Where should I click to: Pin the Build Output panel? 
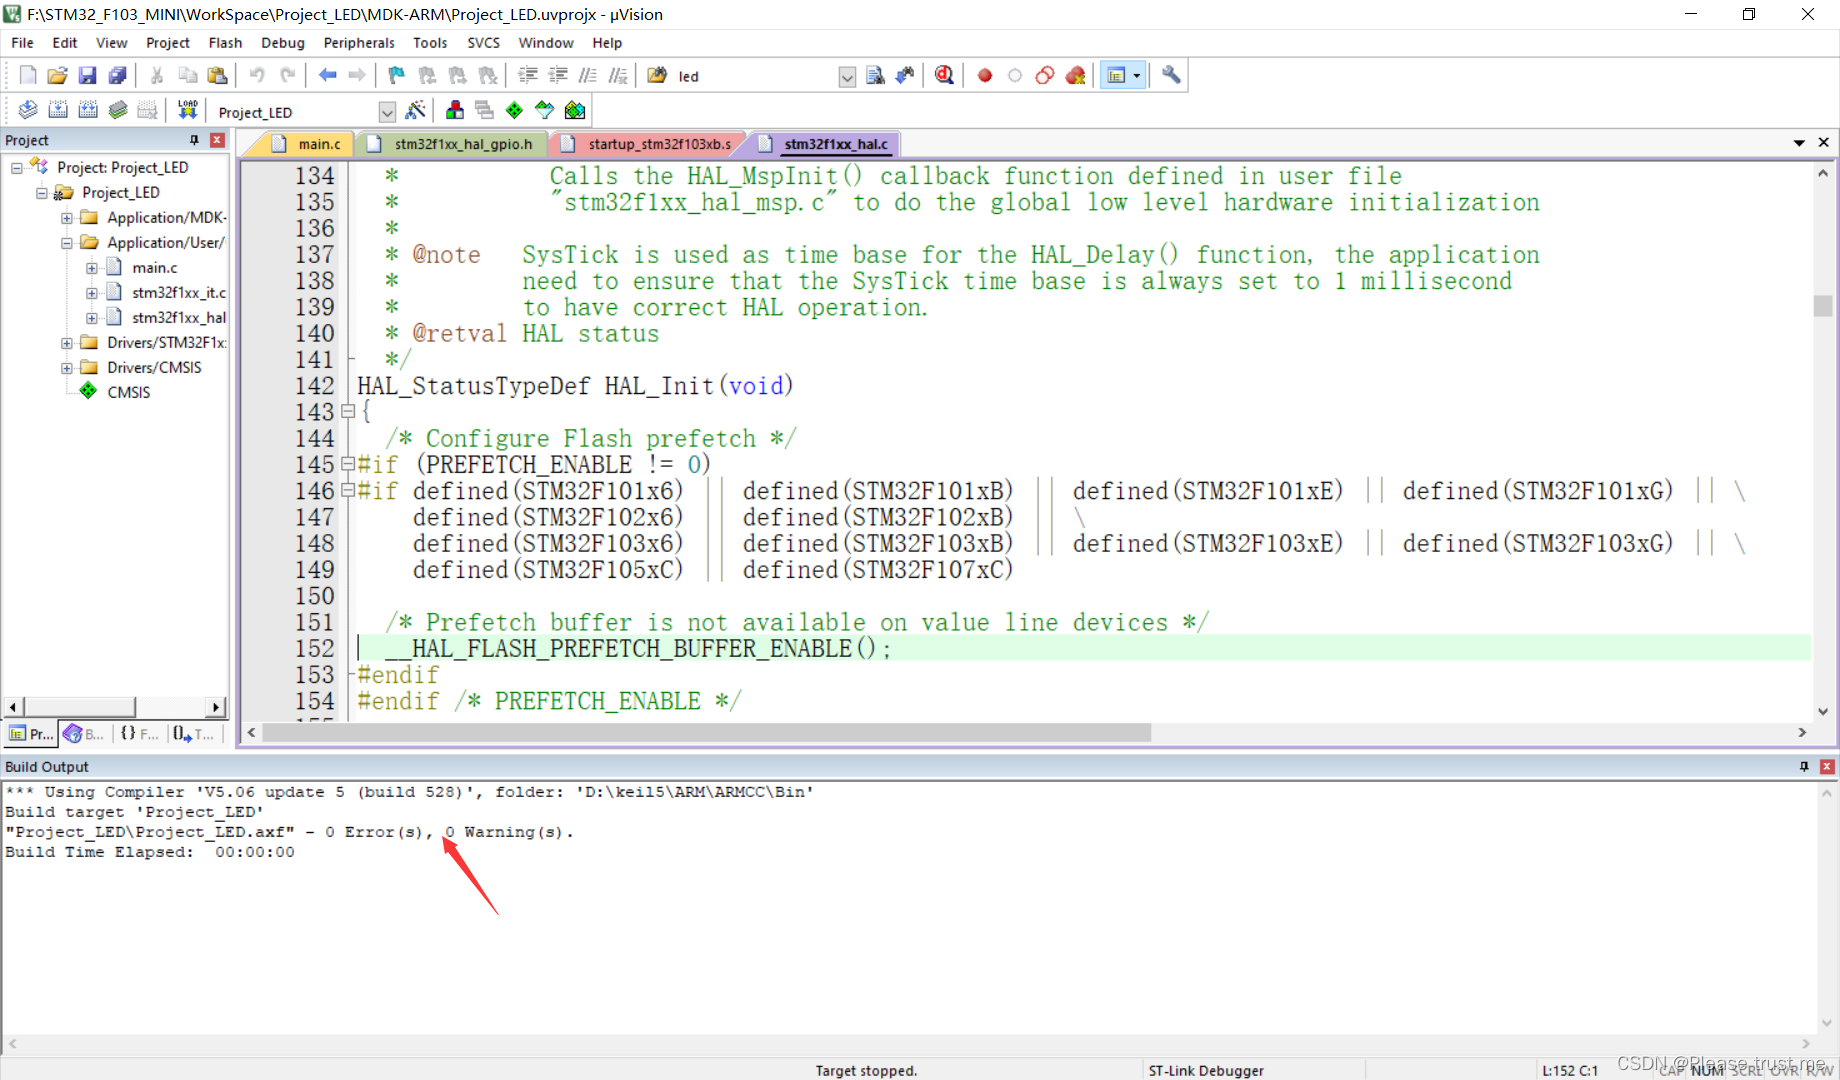pos(1804,766)
